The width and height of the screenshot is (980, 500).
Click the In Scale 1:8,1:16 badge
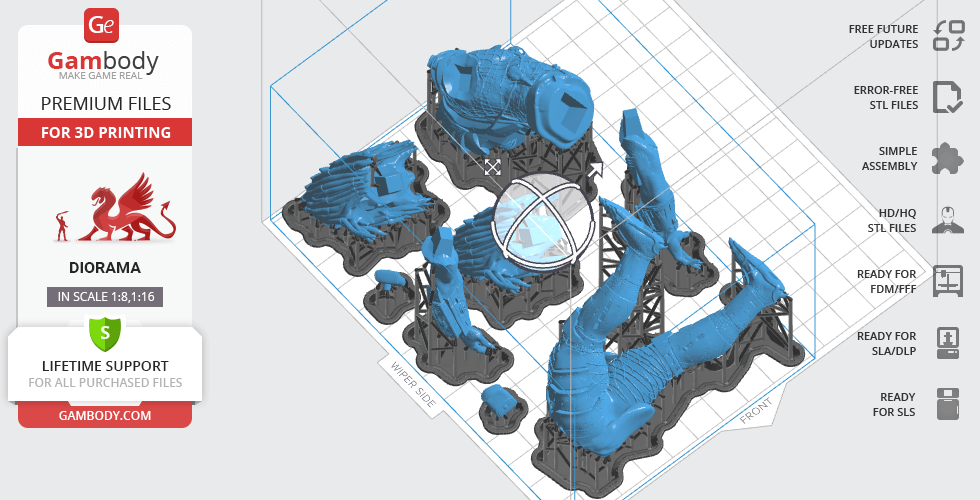pos(104,296)
